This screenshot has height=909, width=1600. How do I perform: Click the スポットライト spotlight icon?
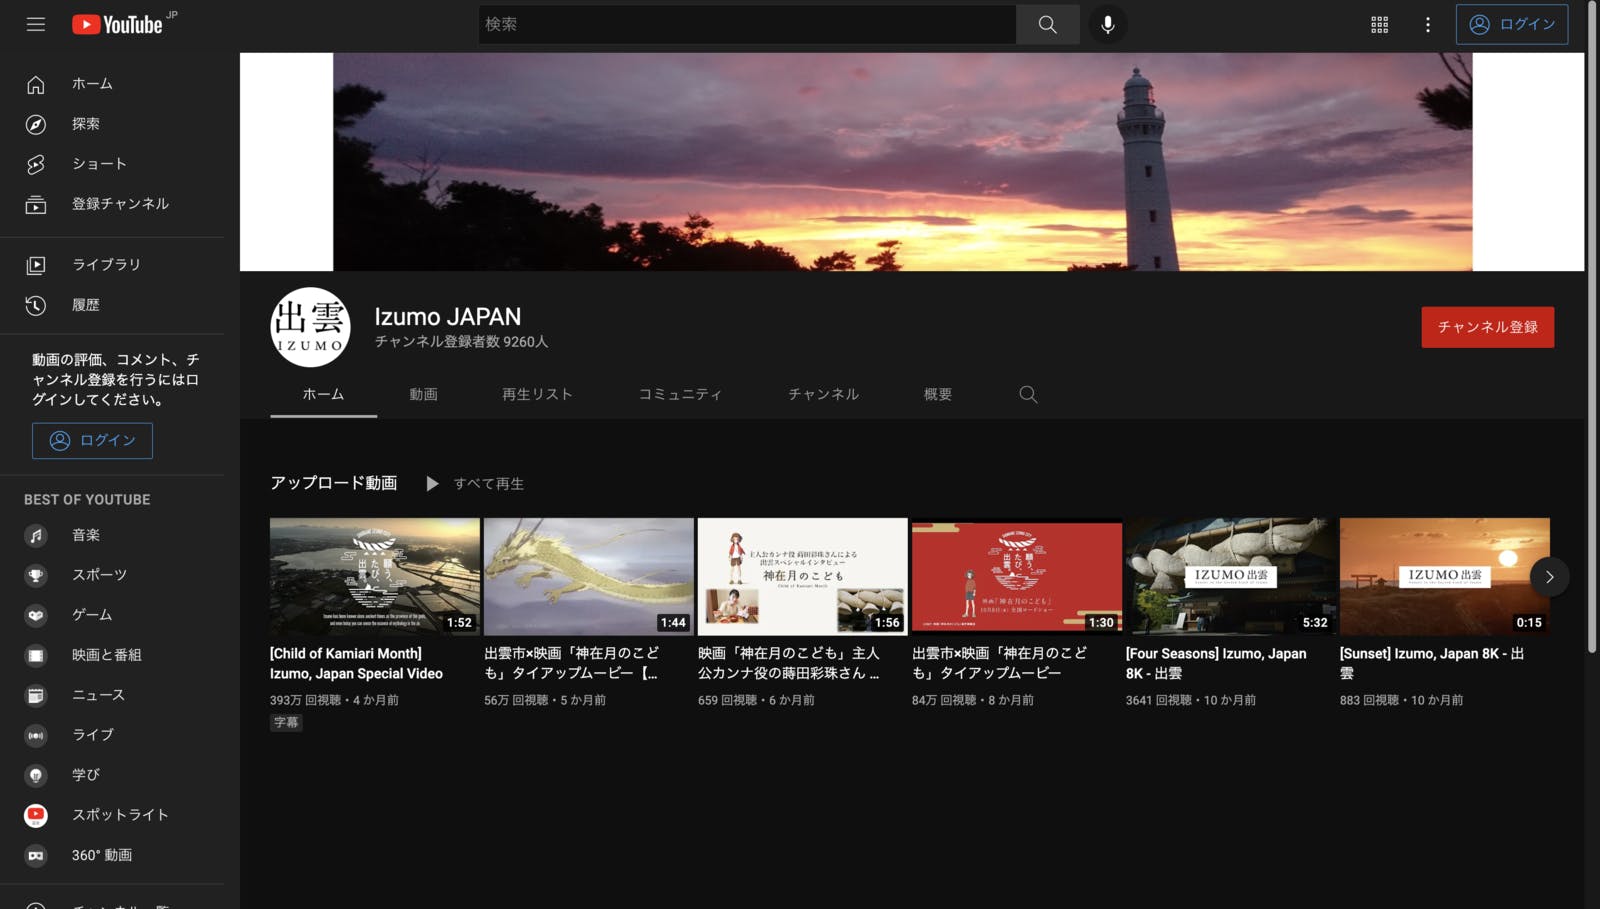36,815
